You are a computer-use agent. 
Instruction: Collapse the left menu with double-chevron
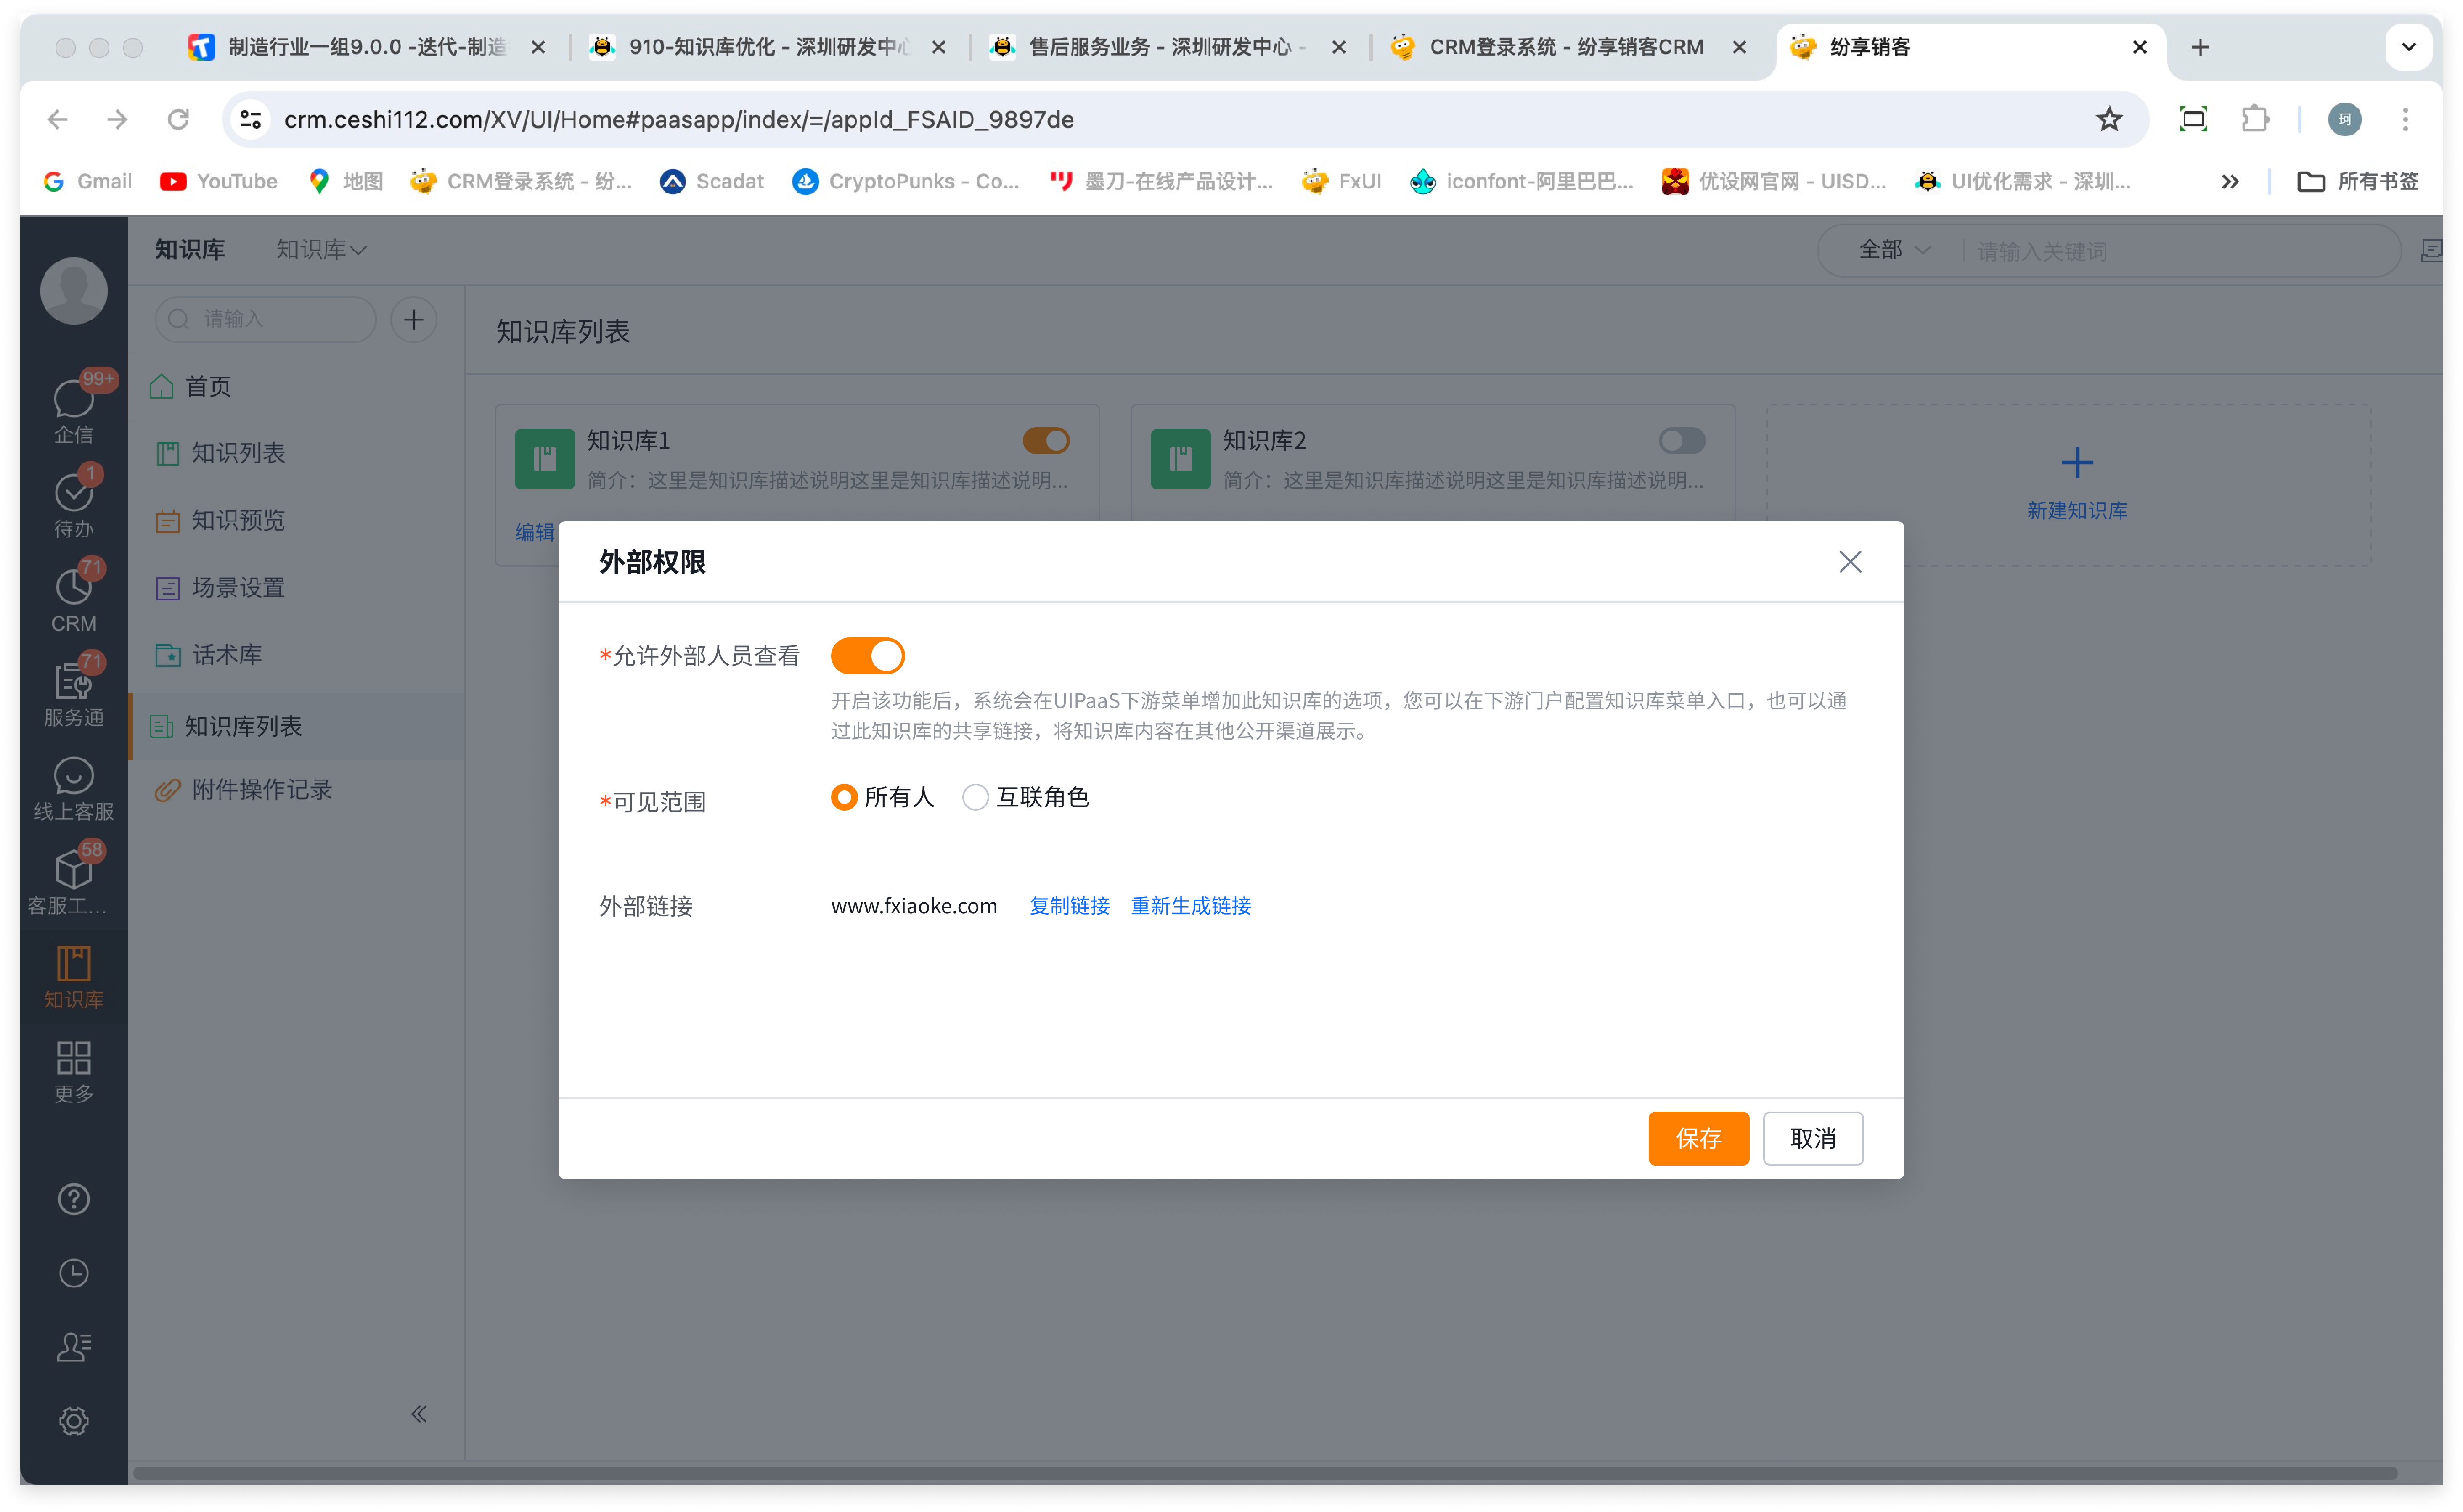pyautogui.click(x=419, y=1413)
